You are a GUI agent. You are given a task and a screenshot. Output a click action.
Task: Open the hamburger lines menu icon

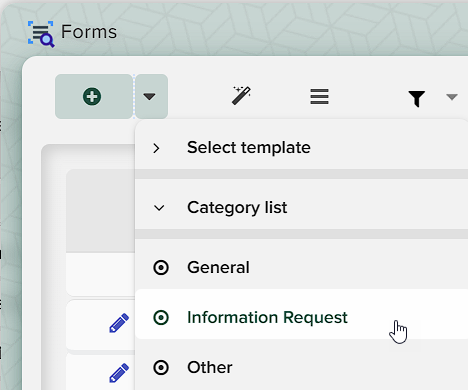(x=319, y=96)
